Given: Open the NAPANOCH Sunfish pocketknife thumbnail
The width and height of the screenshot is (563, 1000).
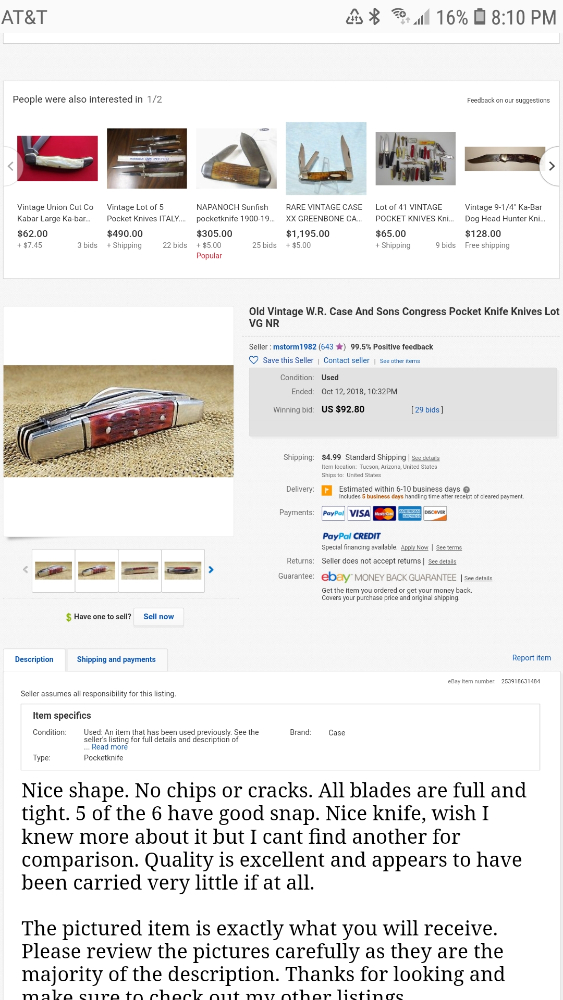Looking at the screenshot, I should point(236,158).
